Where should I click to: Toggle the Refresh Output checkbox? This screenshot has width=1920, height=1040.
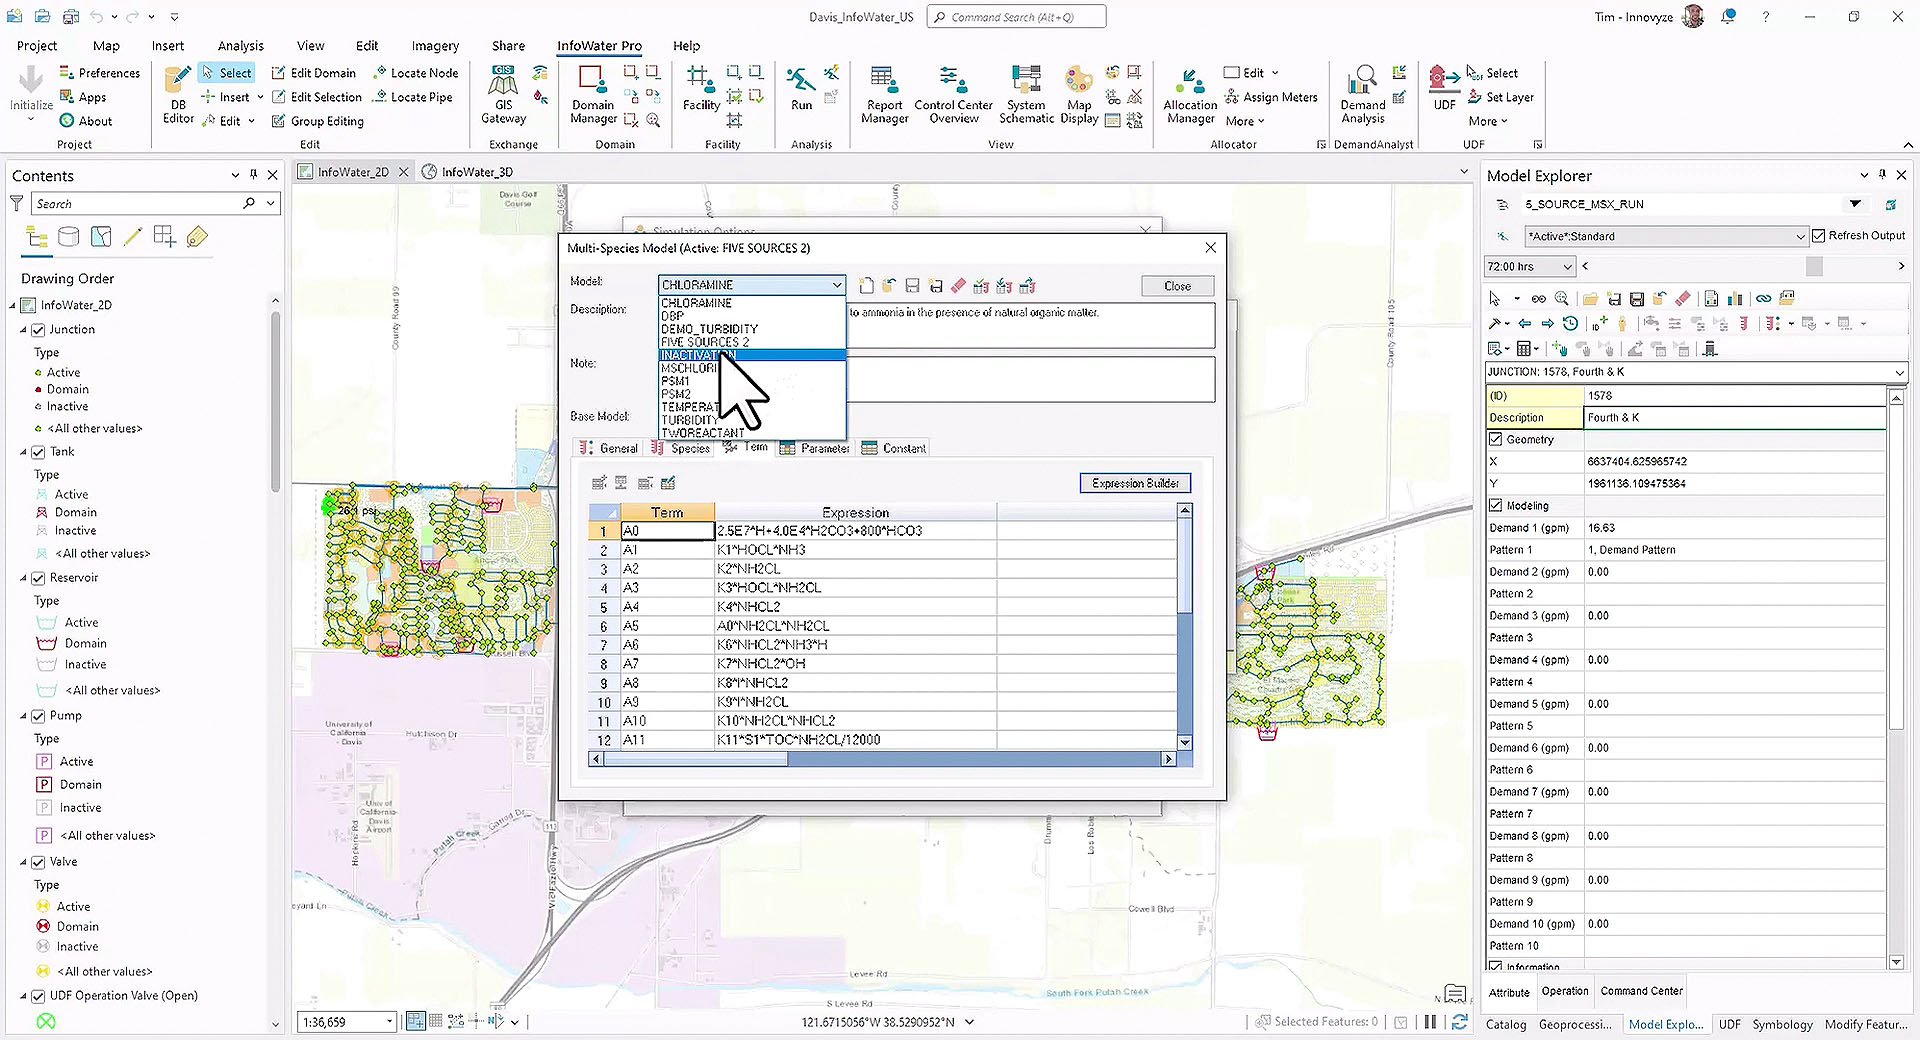1819,236
